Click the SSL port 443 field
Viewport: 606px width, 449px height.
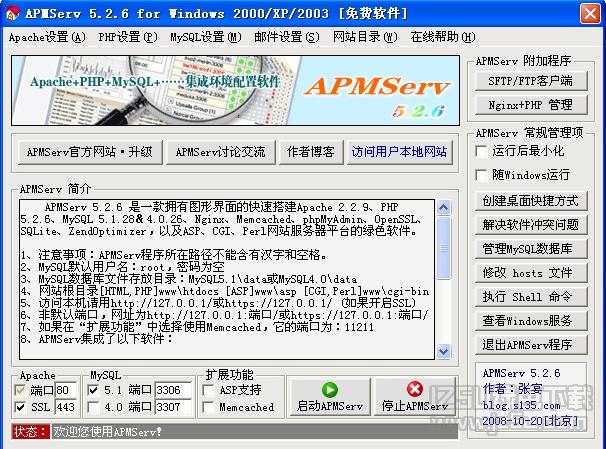tap(66, 407)
